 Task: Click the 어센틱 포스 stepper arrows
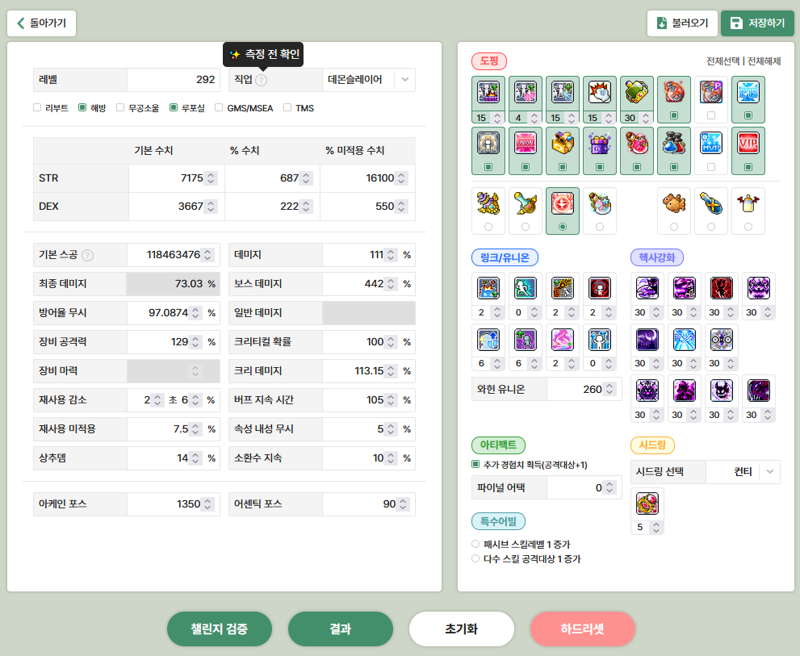(x=403, y=504)
